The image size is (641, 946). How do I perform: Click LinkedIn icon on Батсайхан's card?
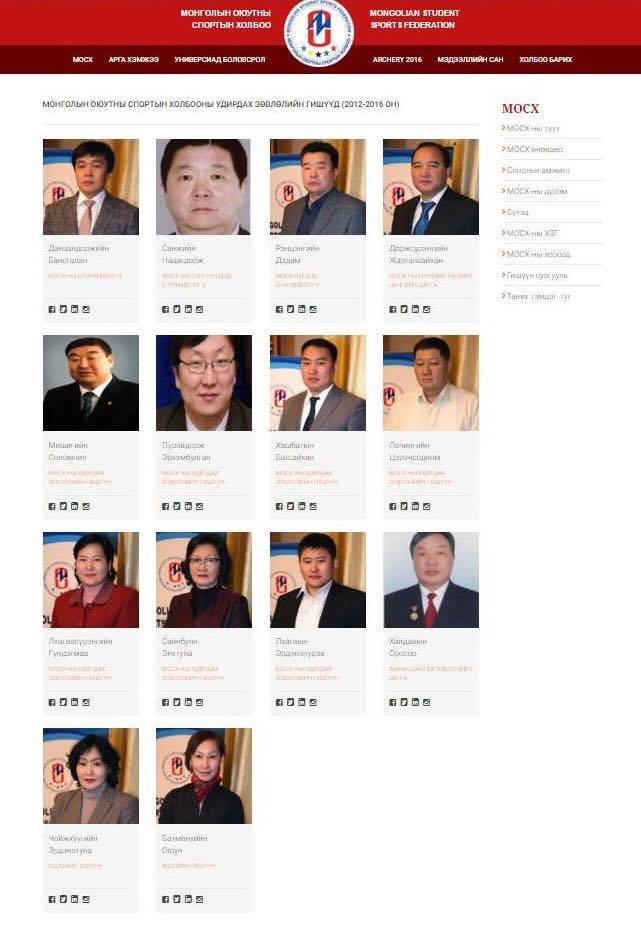click(302, 506)
